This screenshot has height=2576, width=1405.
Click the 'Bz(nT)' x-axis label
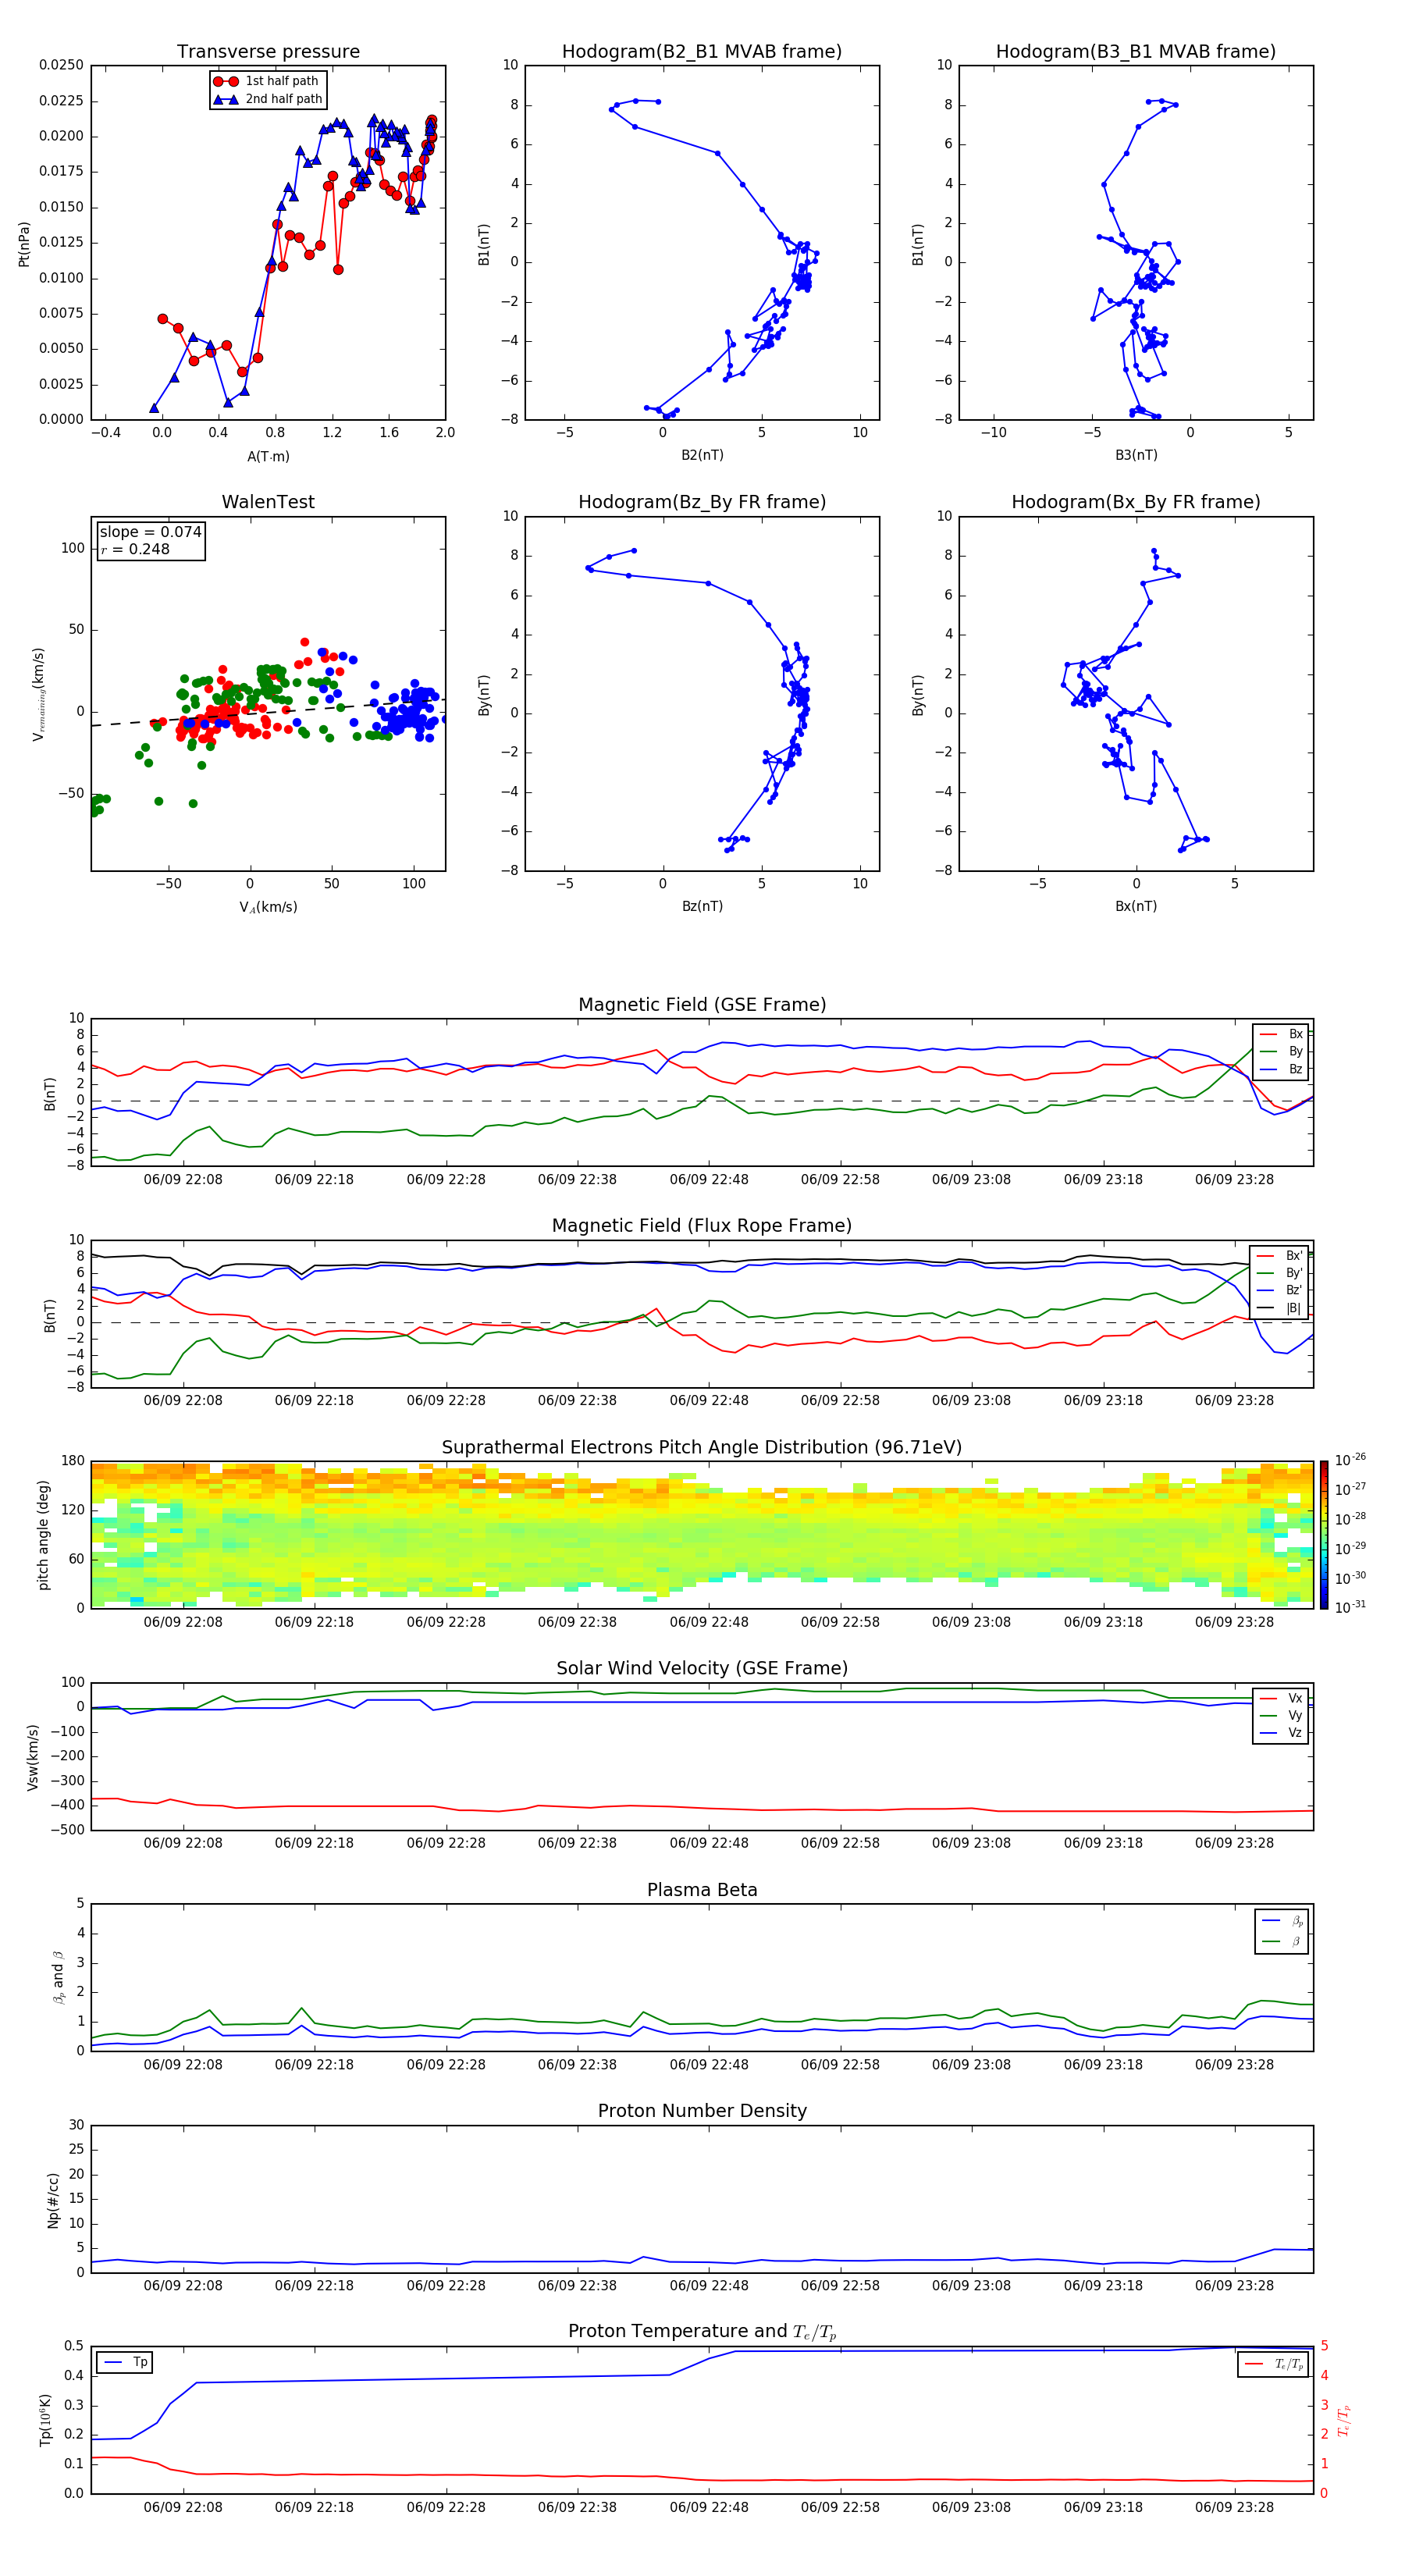pyautogui.click(x=702, y=906)
